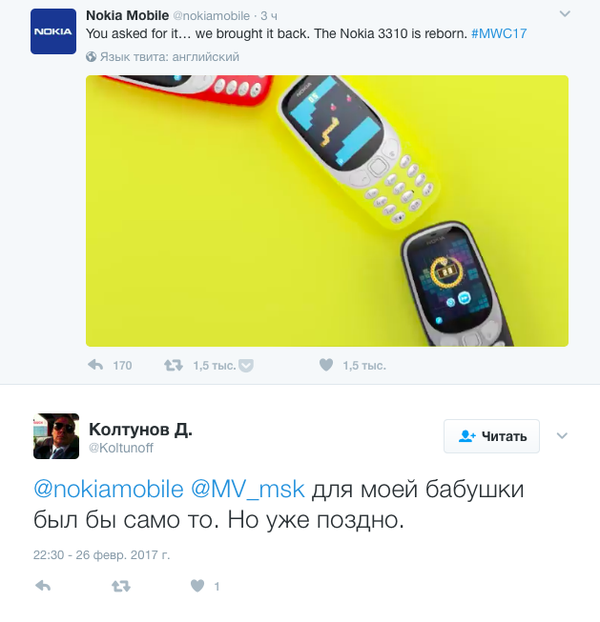Click the globe icon by tweet language

(x=91, y=57)
